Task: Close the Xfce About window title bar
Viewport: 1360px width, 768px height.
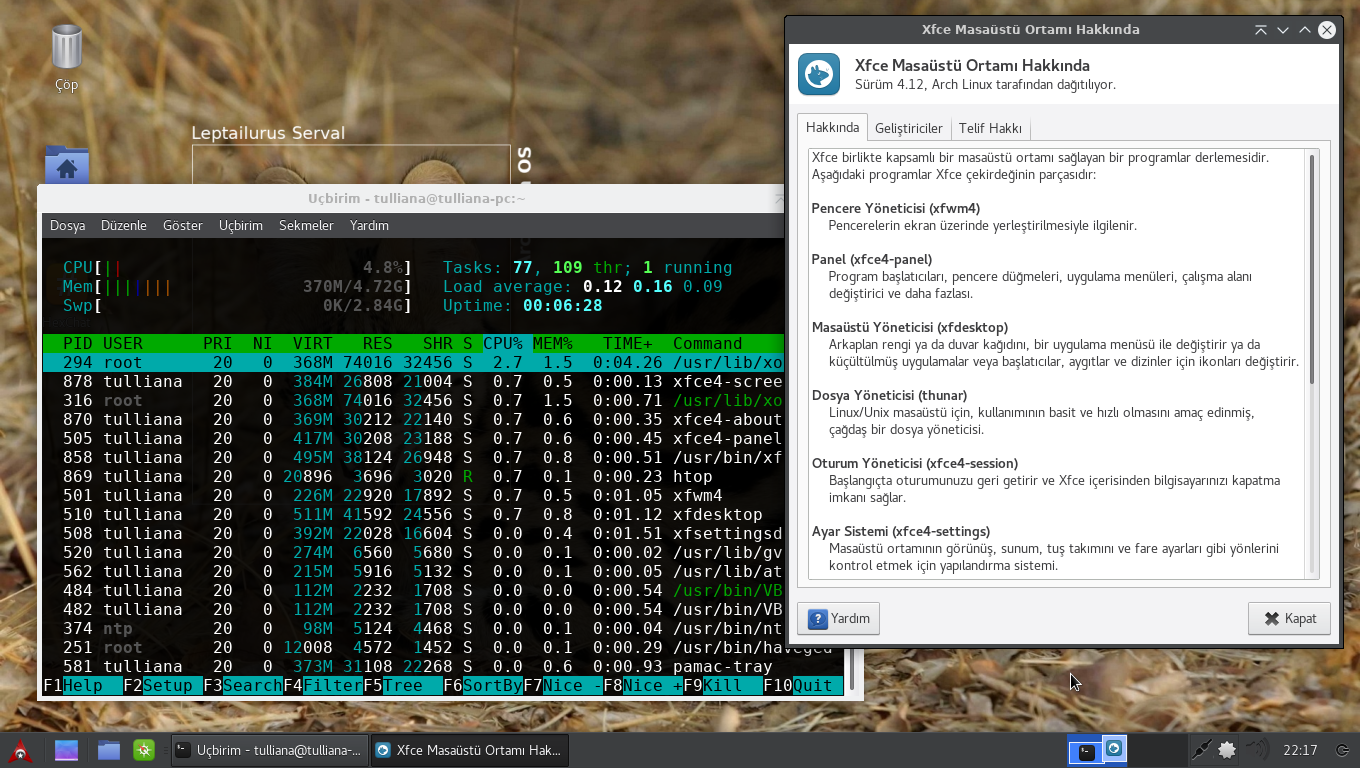Action: click(x=1327, y=30)
